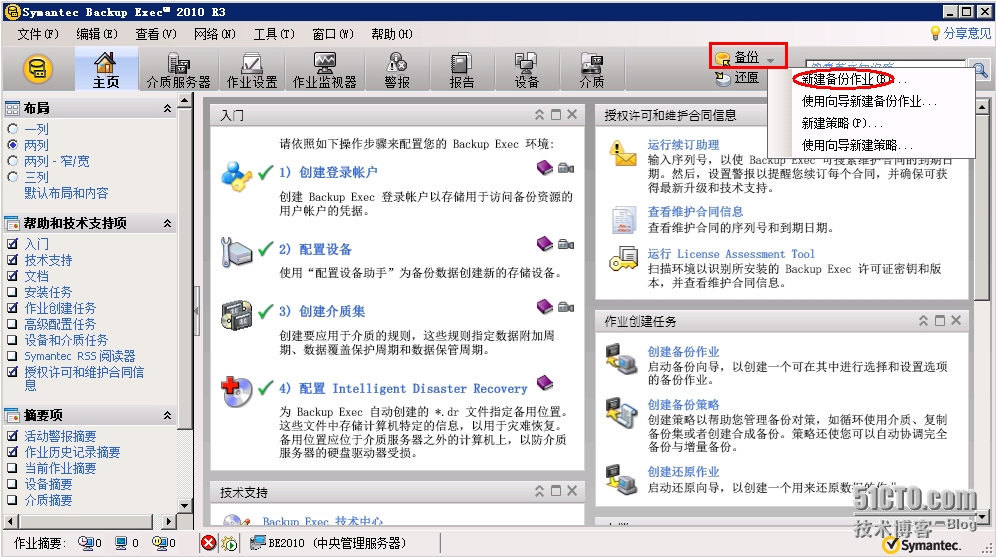Open the 创建介质集 step link
This screenshot has height=557, width=996.
322,311
